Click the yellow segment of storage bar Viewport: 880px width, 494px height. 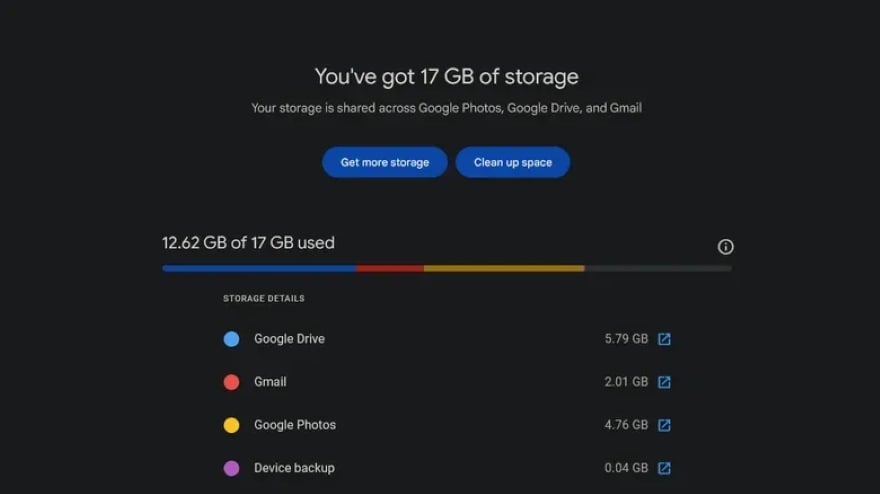504,268
